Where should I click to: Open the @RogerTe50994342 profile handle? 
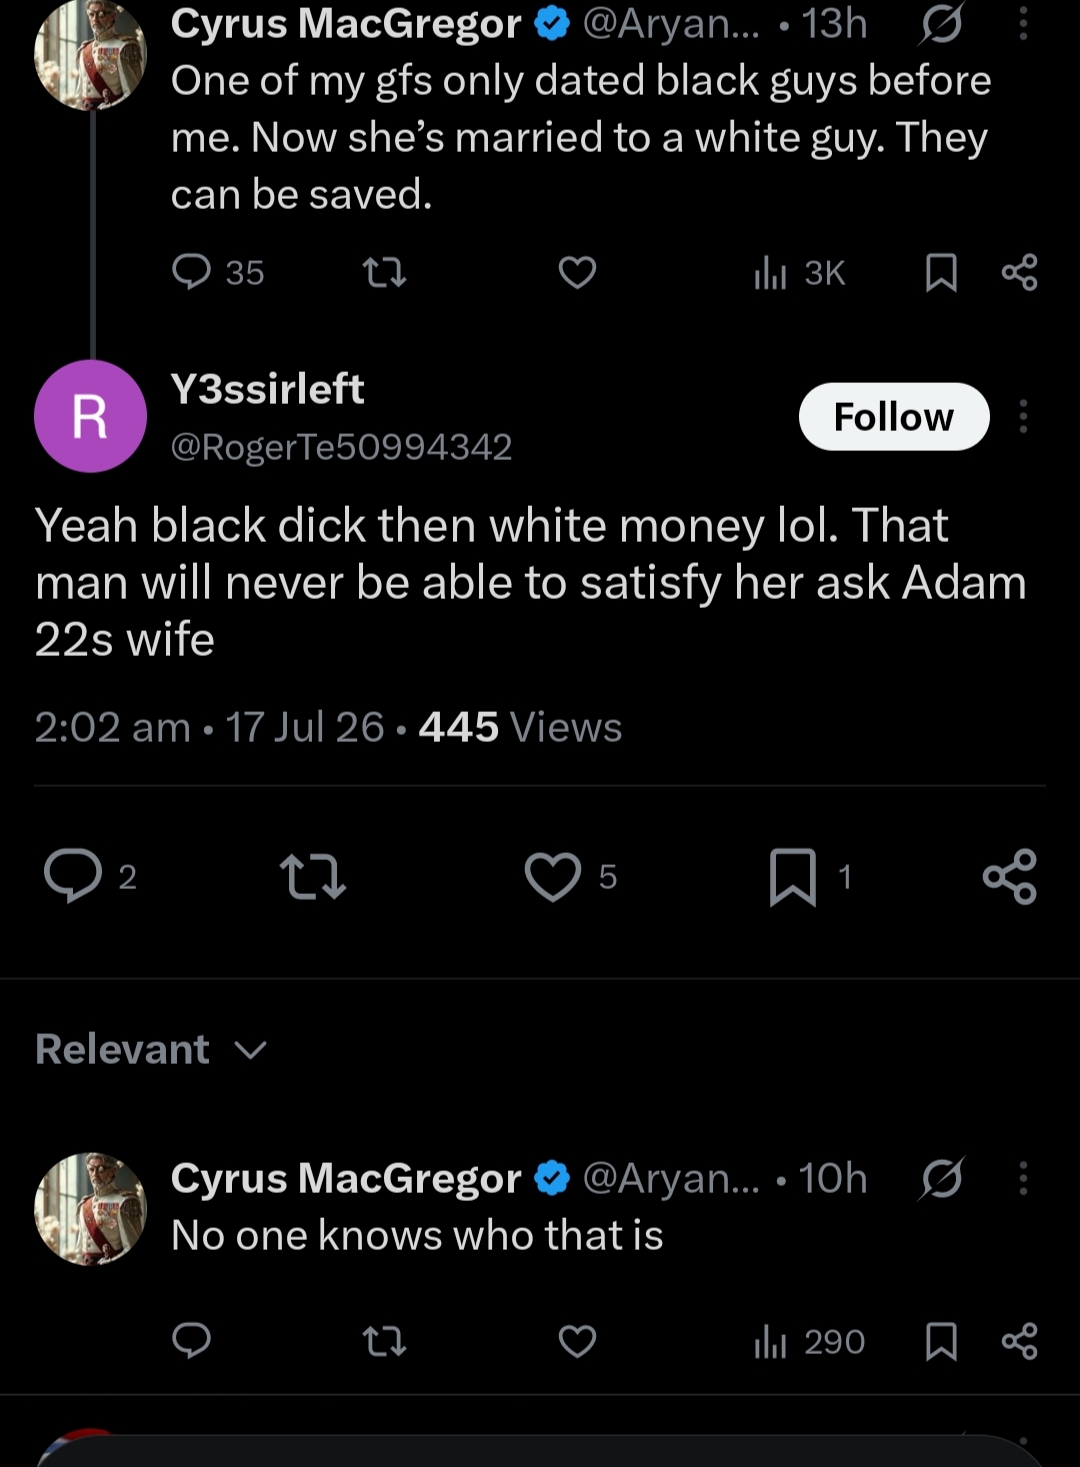pyautogui.click(x=341, y=446)
